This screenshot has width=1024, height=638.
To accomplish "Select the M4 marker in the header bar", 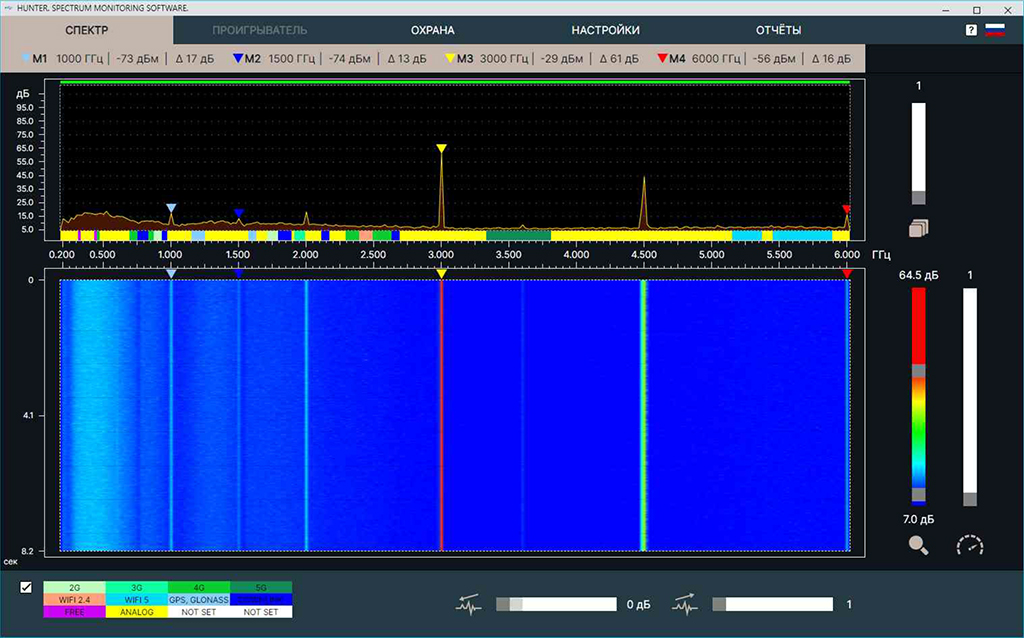I will tap(671, 59).
